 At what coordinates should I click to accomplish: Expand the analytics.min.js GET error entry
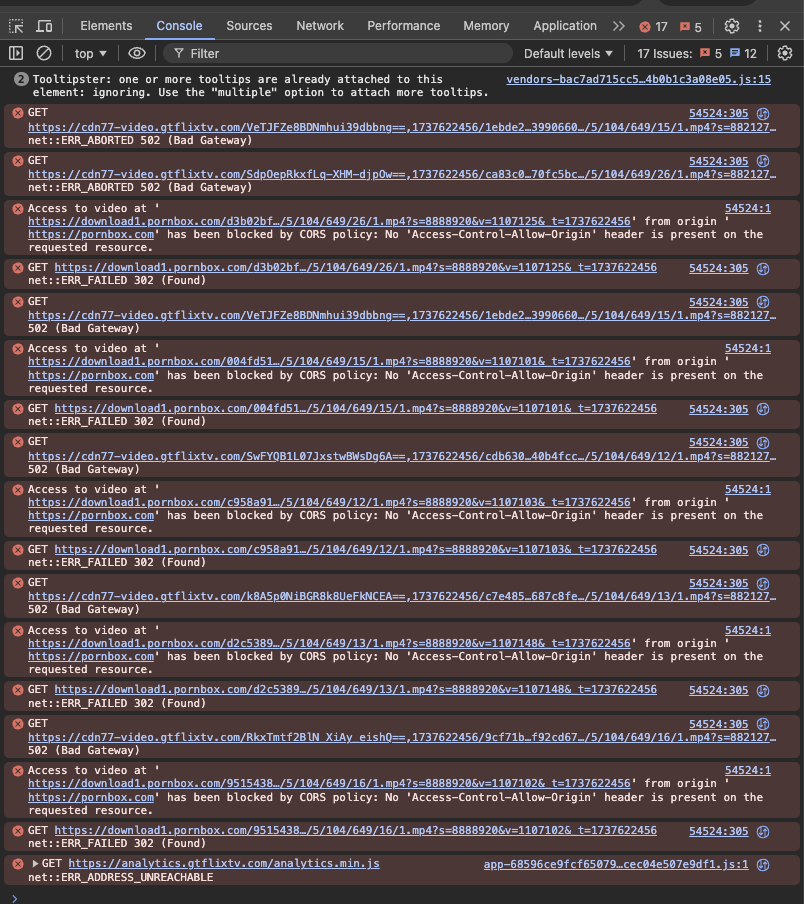point(36,864)
